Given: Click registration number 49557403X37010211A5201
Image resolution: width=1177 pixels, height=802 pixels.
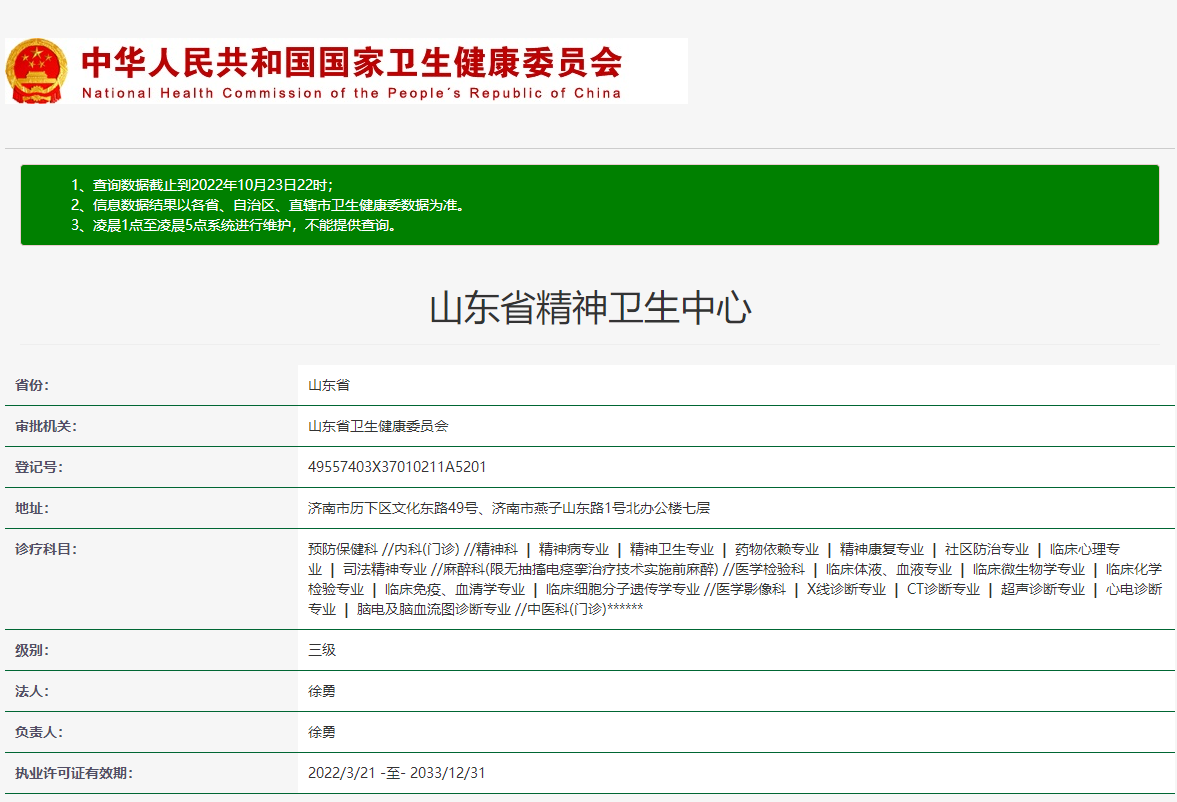Looking at the screenshot, I should click(397, 467).
